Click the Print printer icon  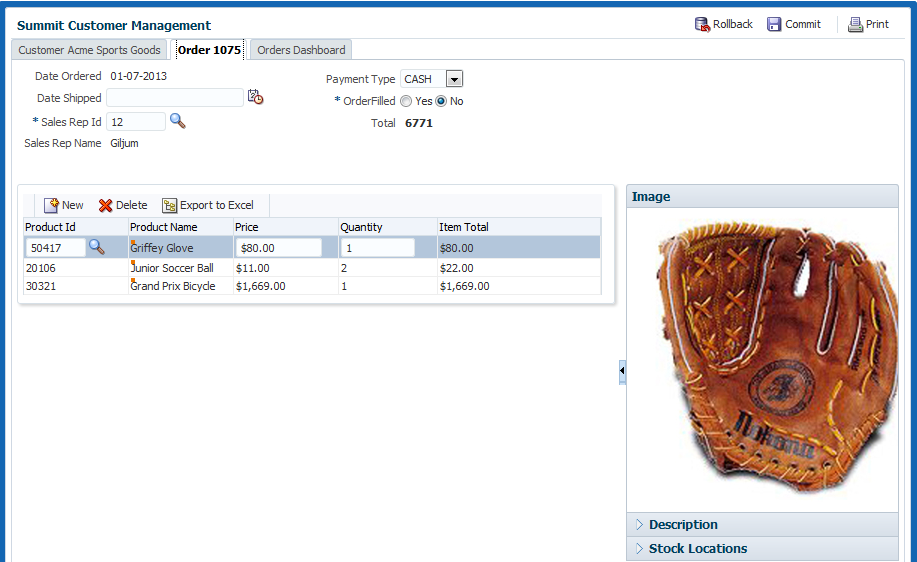pos(856,25)
